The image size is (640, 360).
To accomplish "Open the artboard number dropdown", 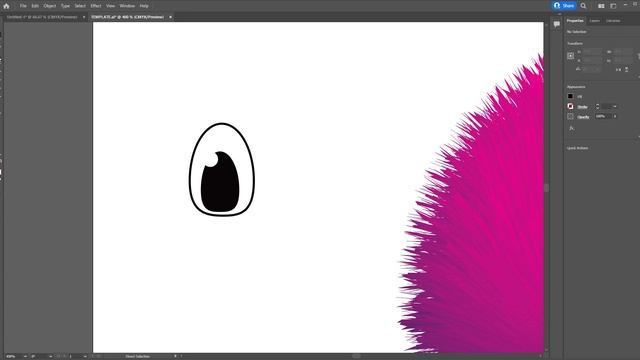I will coord(85,356).
